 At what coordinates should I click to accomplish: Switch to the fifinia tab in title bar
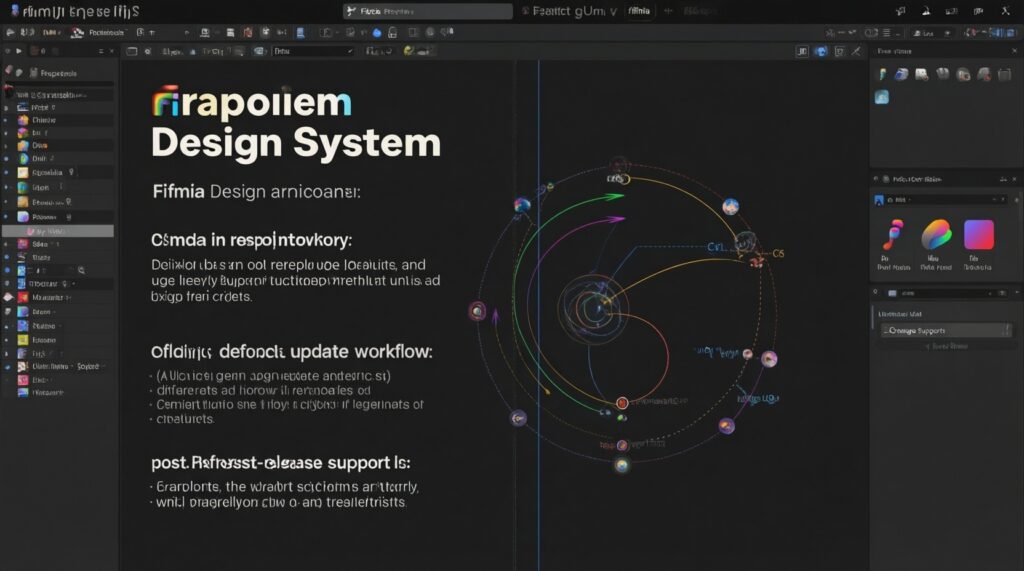(x=638, y=11)
